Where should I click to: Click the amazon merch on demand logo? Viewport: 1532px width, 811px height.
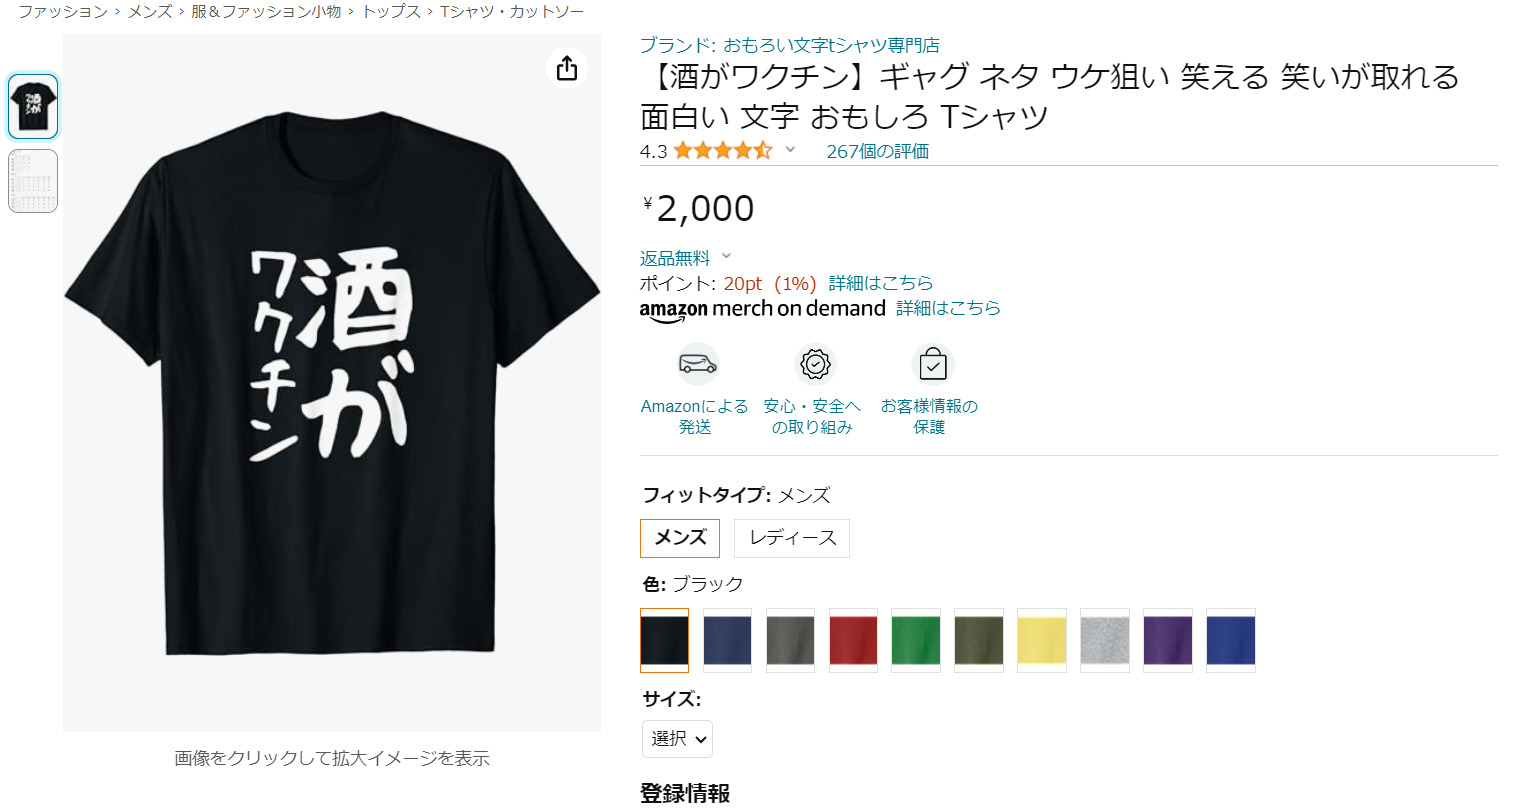(x=762, y=309)
